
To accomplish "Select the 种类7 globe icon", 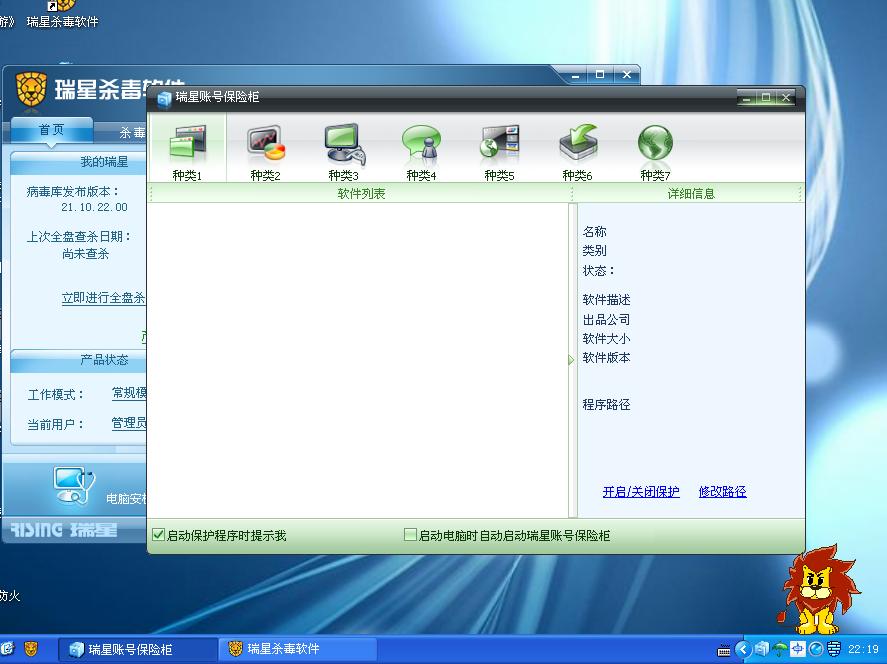I will pyautogui.click(x=655, y=145).
